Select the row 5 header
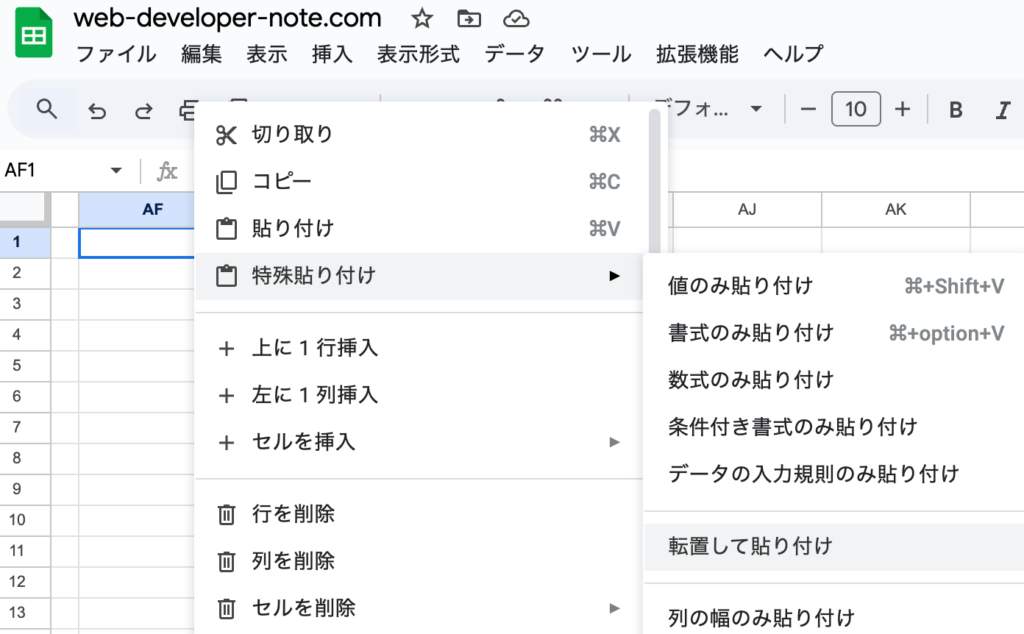Viewport: 1024px width, 634px height. point(16,365)
